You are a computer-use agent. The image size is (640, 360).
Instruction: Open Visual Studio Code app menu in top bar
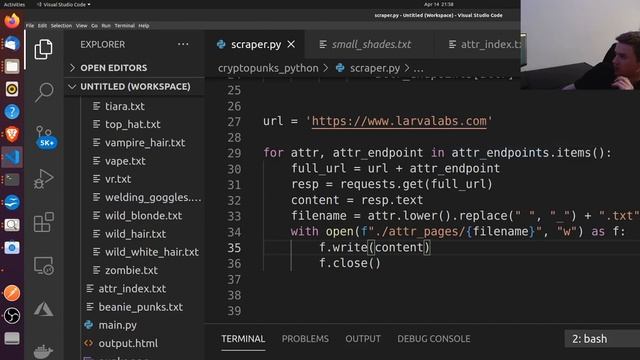[x=64, y=4]
